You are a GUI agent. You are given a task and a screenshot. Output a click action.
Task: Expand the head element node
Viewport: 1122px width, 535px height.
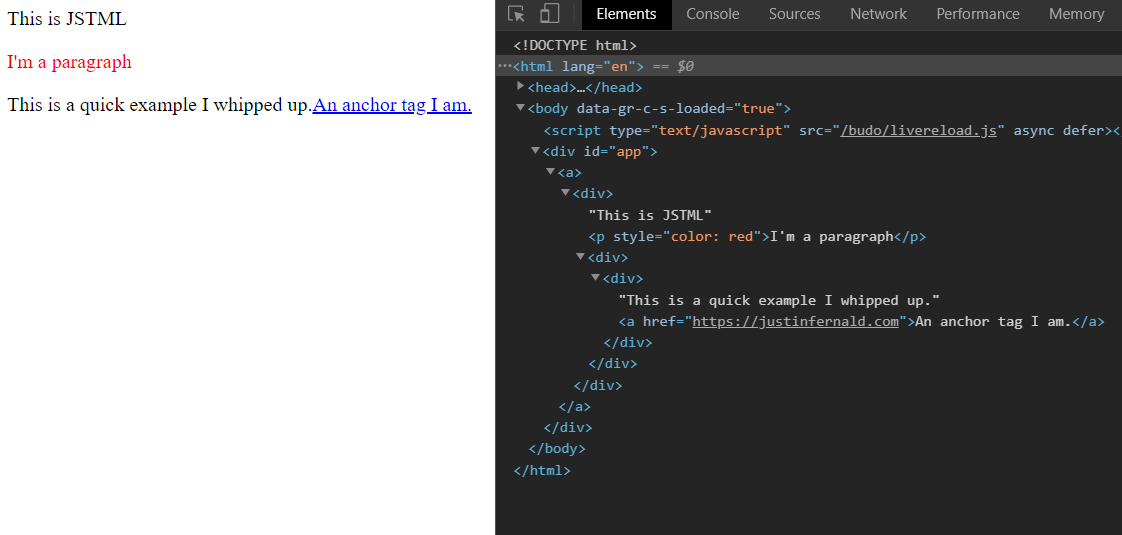click(x=521, y=87)
